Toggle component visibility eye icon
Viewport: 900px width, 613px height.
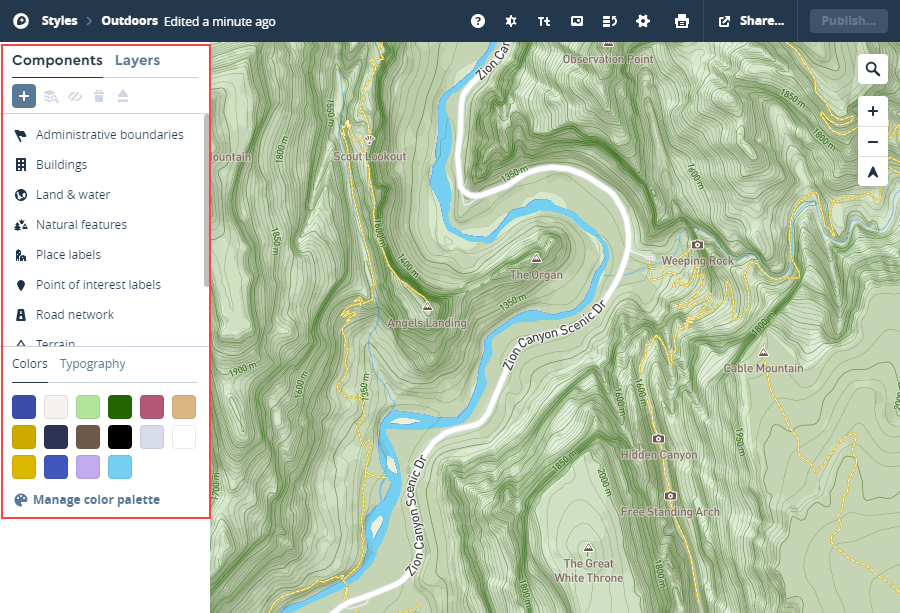(x=75, y=96)
